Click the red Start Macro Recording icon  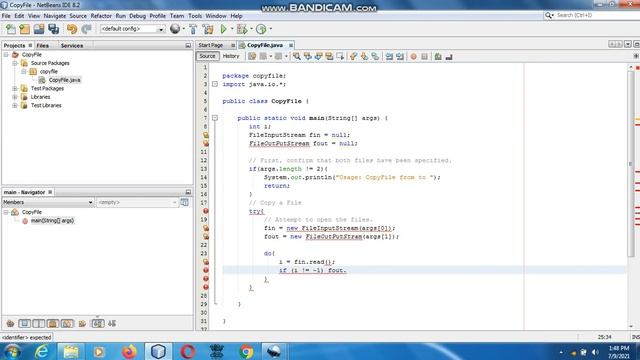tap(413, 56)
